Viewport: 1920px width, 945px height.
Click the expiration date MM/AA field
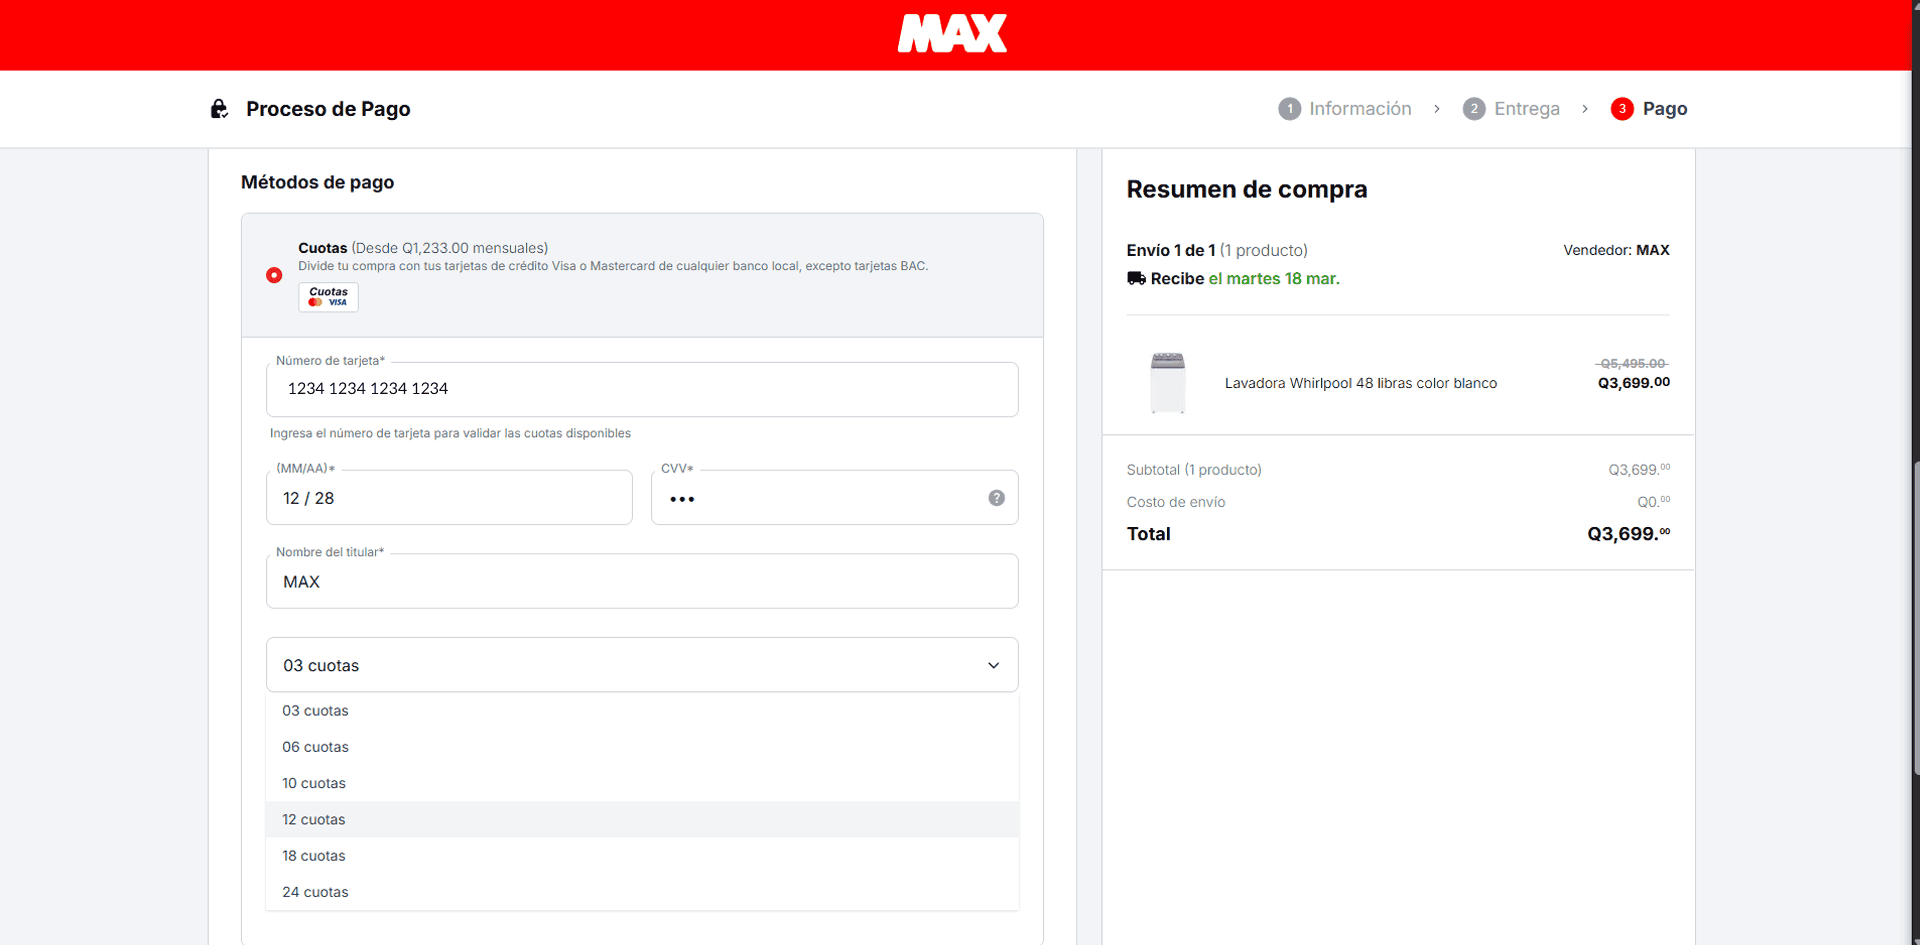tap(449, 498)
